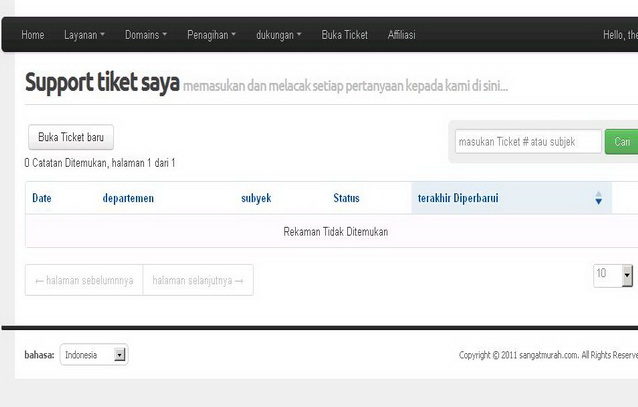Click the Hello user greeting
638x407 pixels.
coord(620,35)
